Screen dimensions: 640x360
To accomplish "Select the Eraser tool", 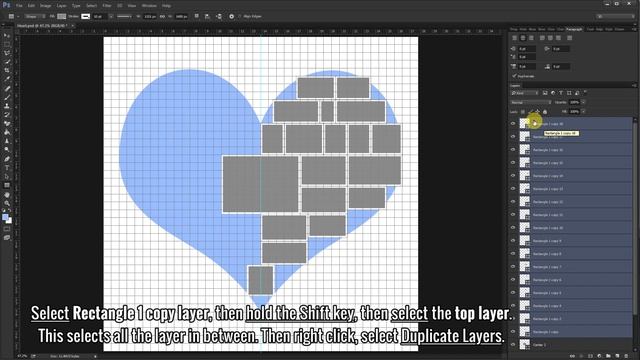I will point(7,124).
